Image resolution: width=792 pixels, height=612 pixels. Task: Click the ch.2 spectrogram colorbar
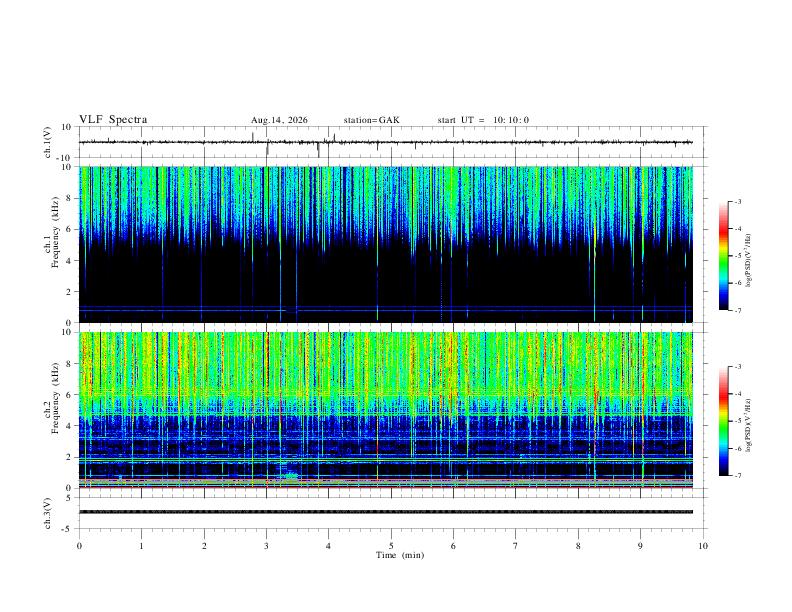[723, 421]
